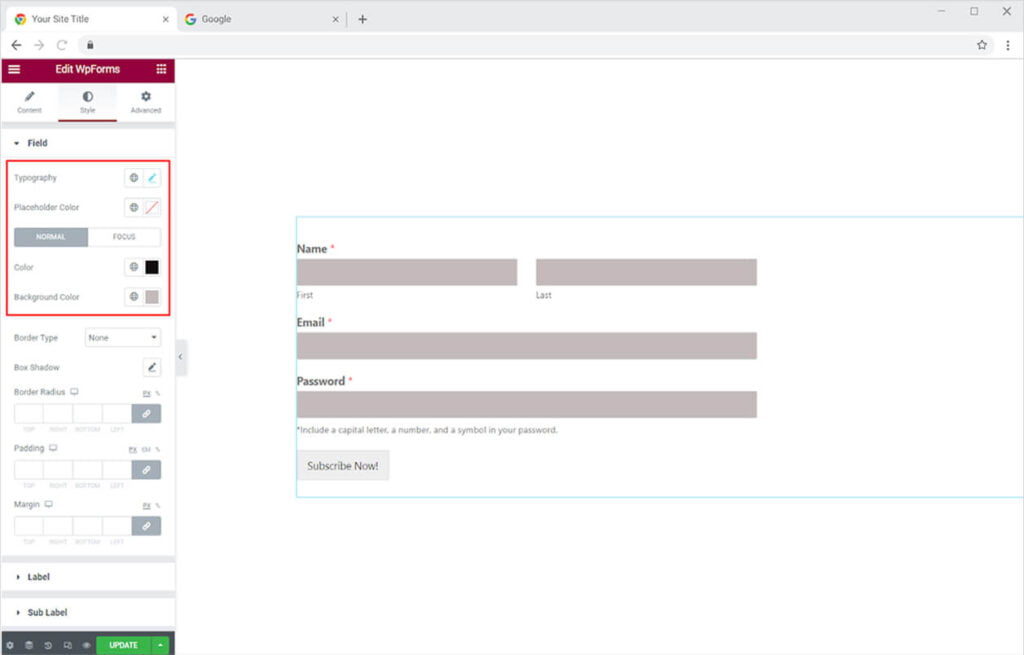Screen dimensions: 1024x655
Task: Click the green Update button
Action: [123, 645]
